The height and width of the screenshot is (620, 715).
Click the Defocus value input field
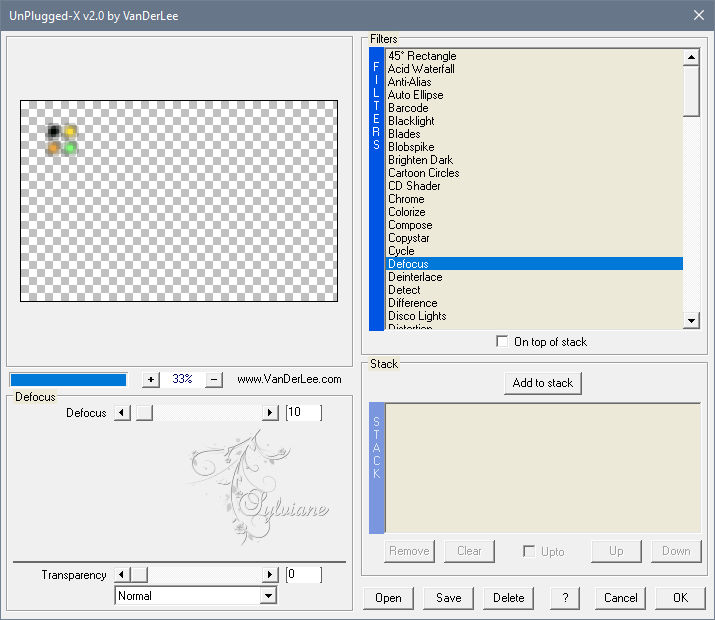[304, 413]
